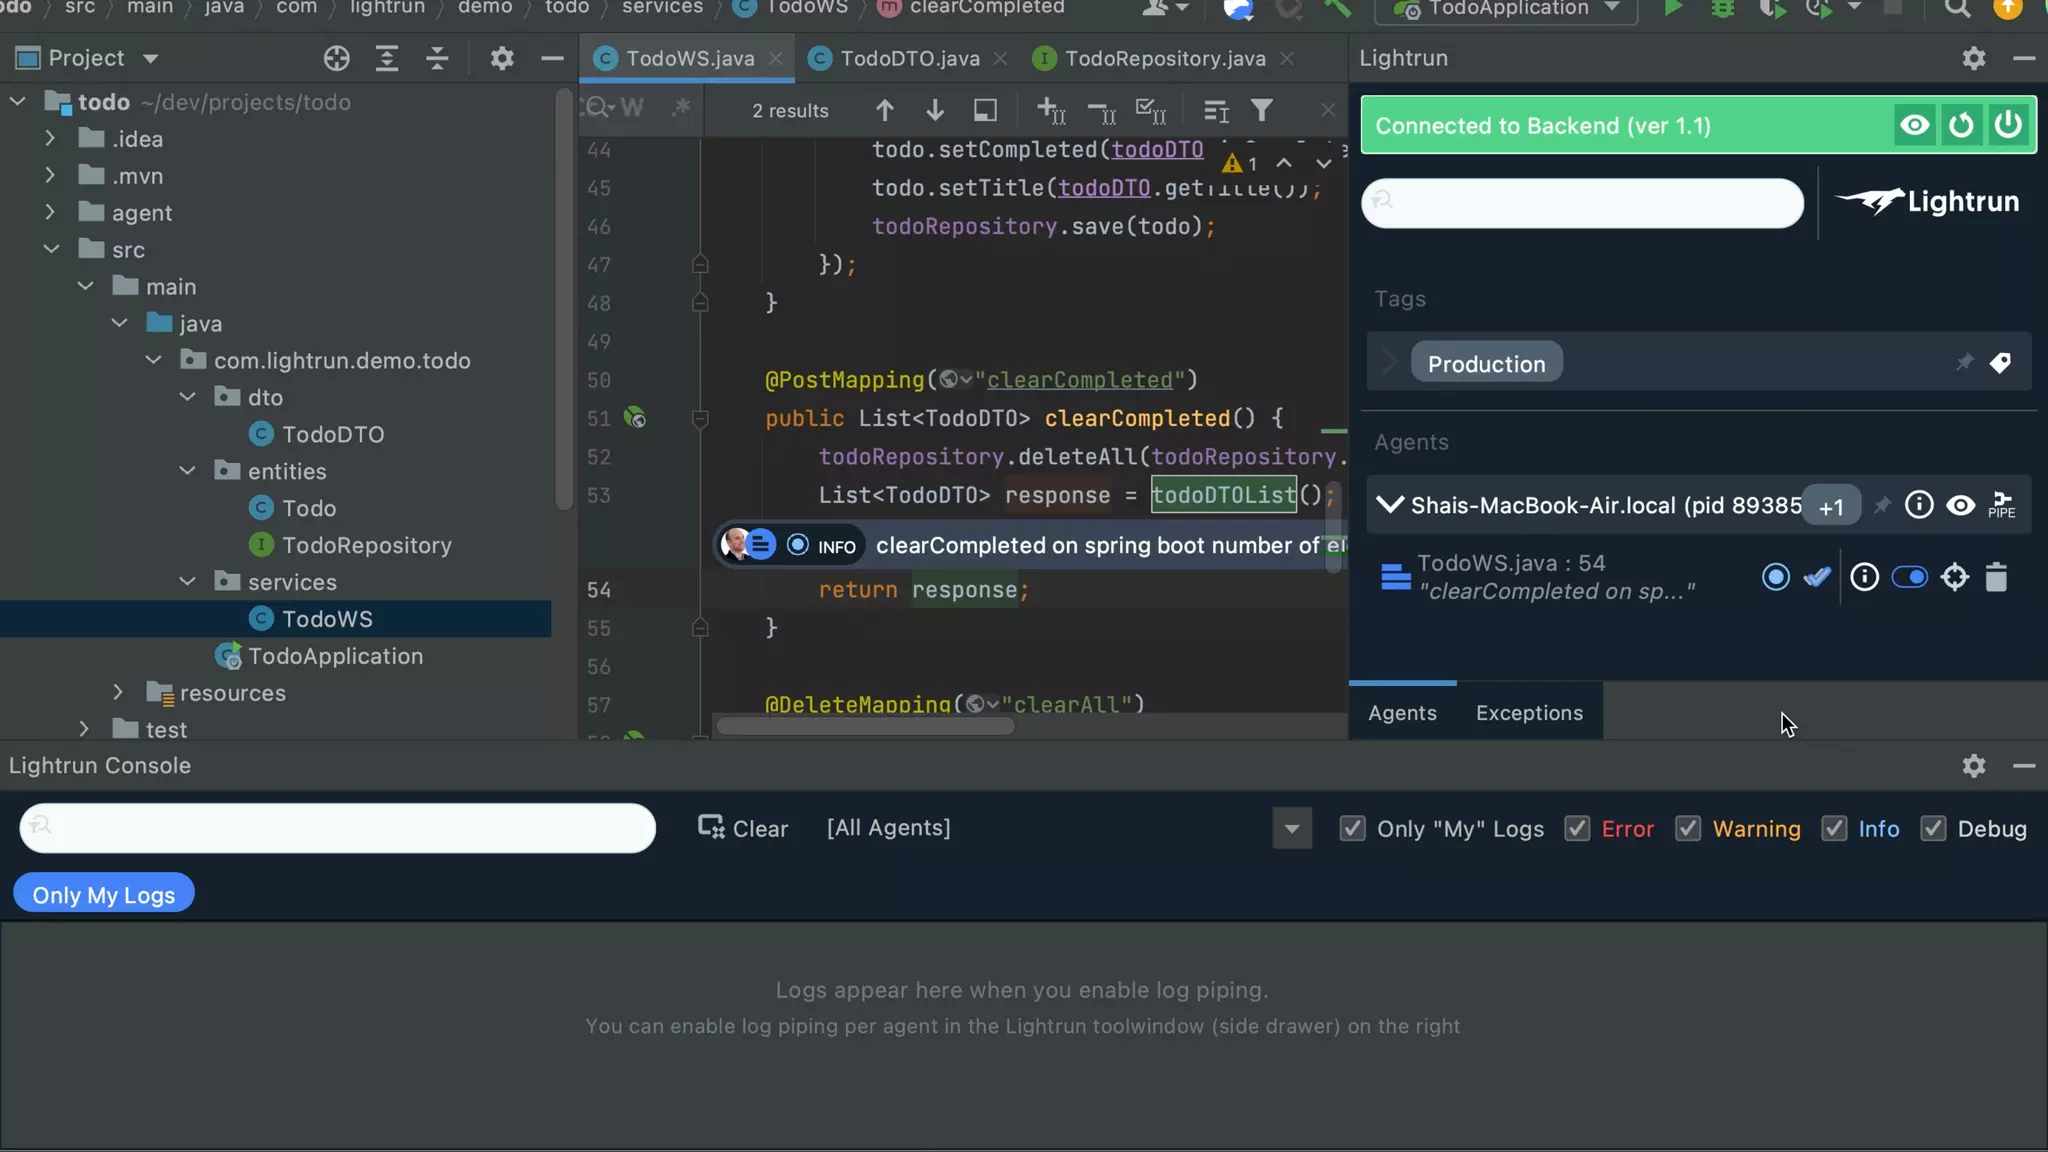Expand all in Project panel
The image size is (2048, 1152).
(387, 58)
